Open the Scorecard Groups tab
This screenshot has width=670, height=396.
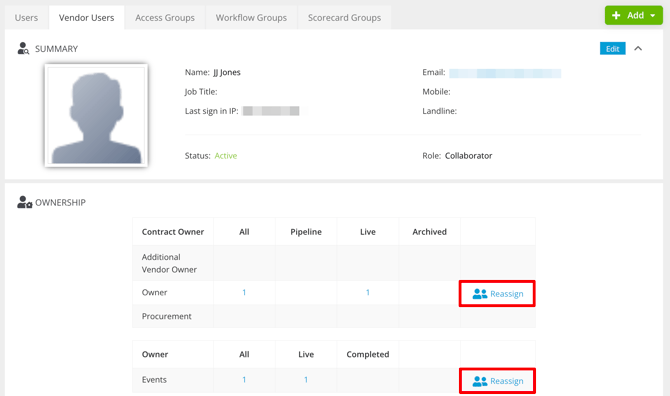click(x=344, y=18)
